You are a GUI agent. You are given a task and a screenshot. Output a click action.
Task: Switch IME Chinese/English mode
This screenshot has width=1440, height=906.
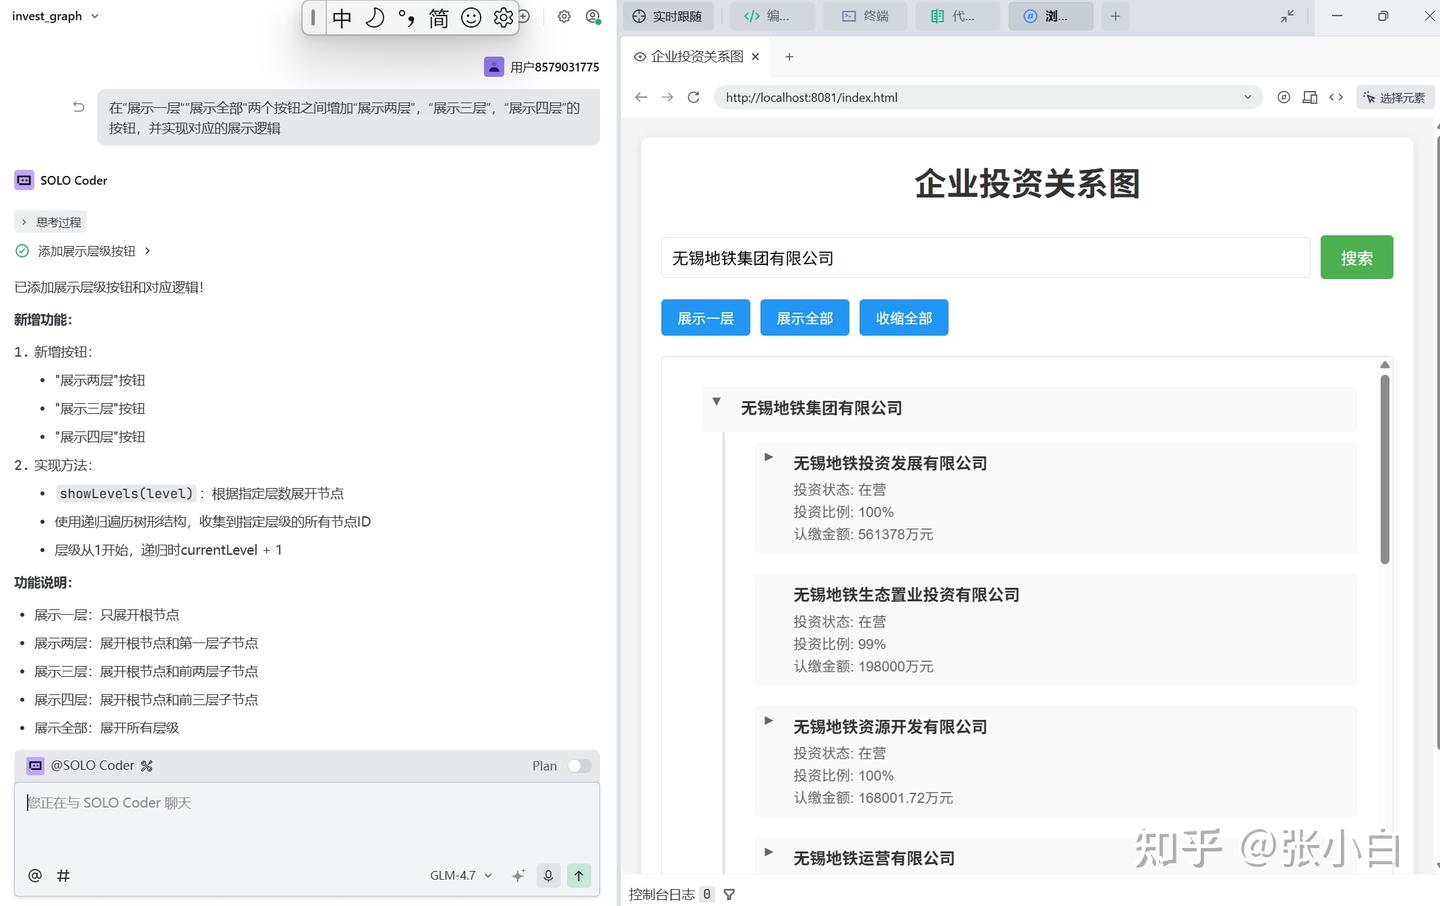(x=342, y=17)
